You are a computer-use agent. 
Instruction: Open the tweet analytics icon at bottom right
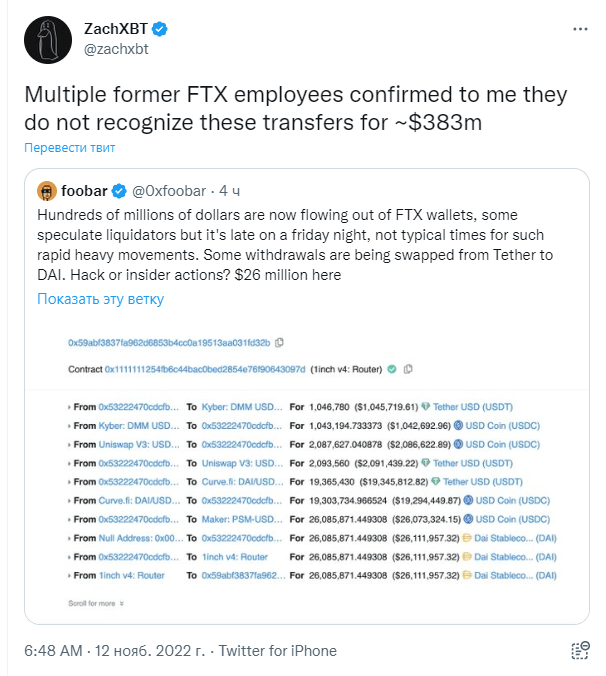click(x=580, y=651)
